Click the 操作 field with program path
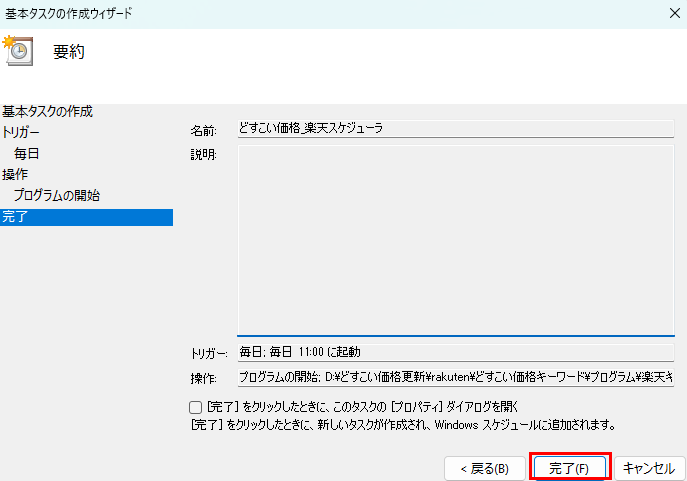687x481 pixels. (x=456, y=377)
